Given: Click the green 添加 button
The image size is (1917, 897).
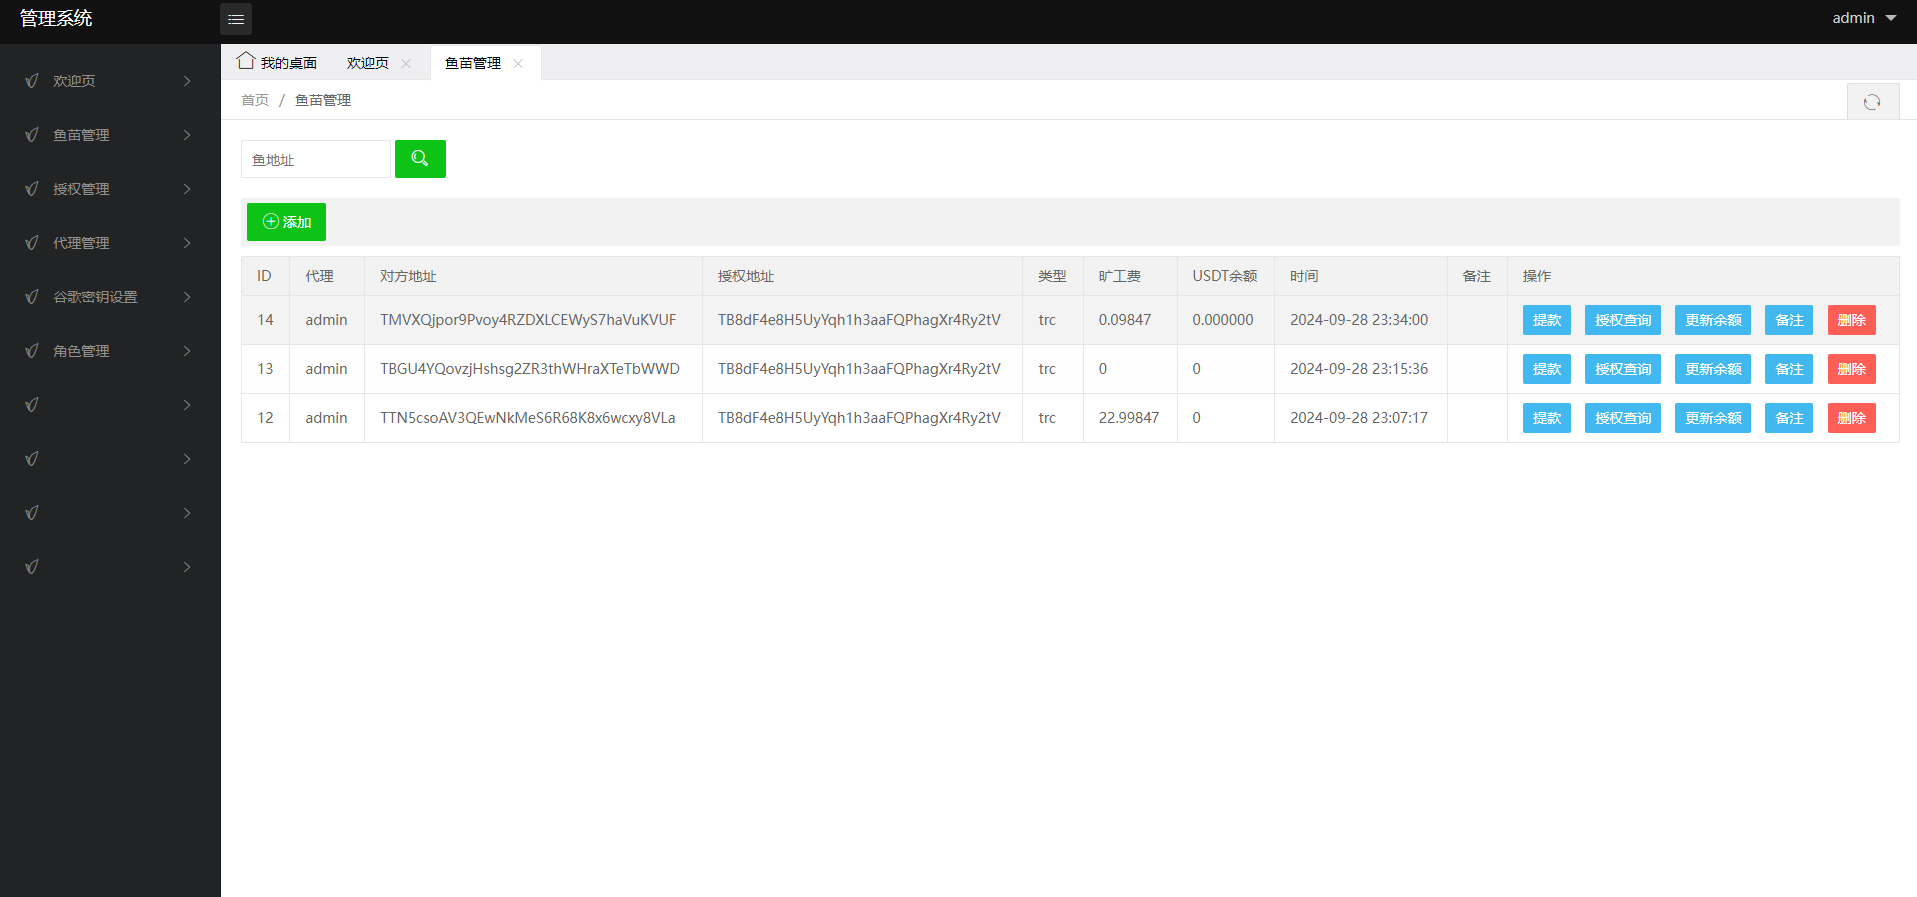Looking at the screenshot, I should click(x=286, y=222).
